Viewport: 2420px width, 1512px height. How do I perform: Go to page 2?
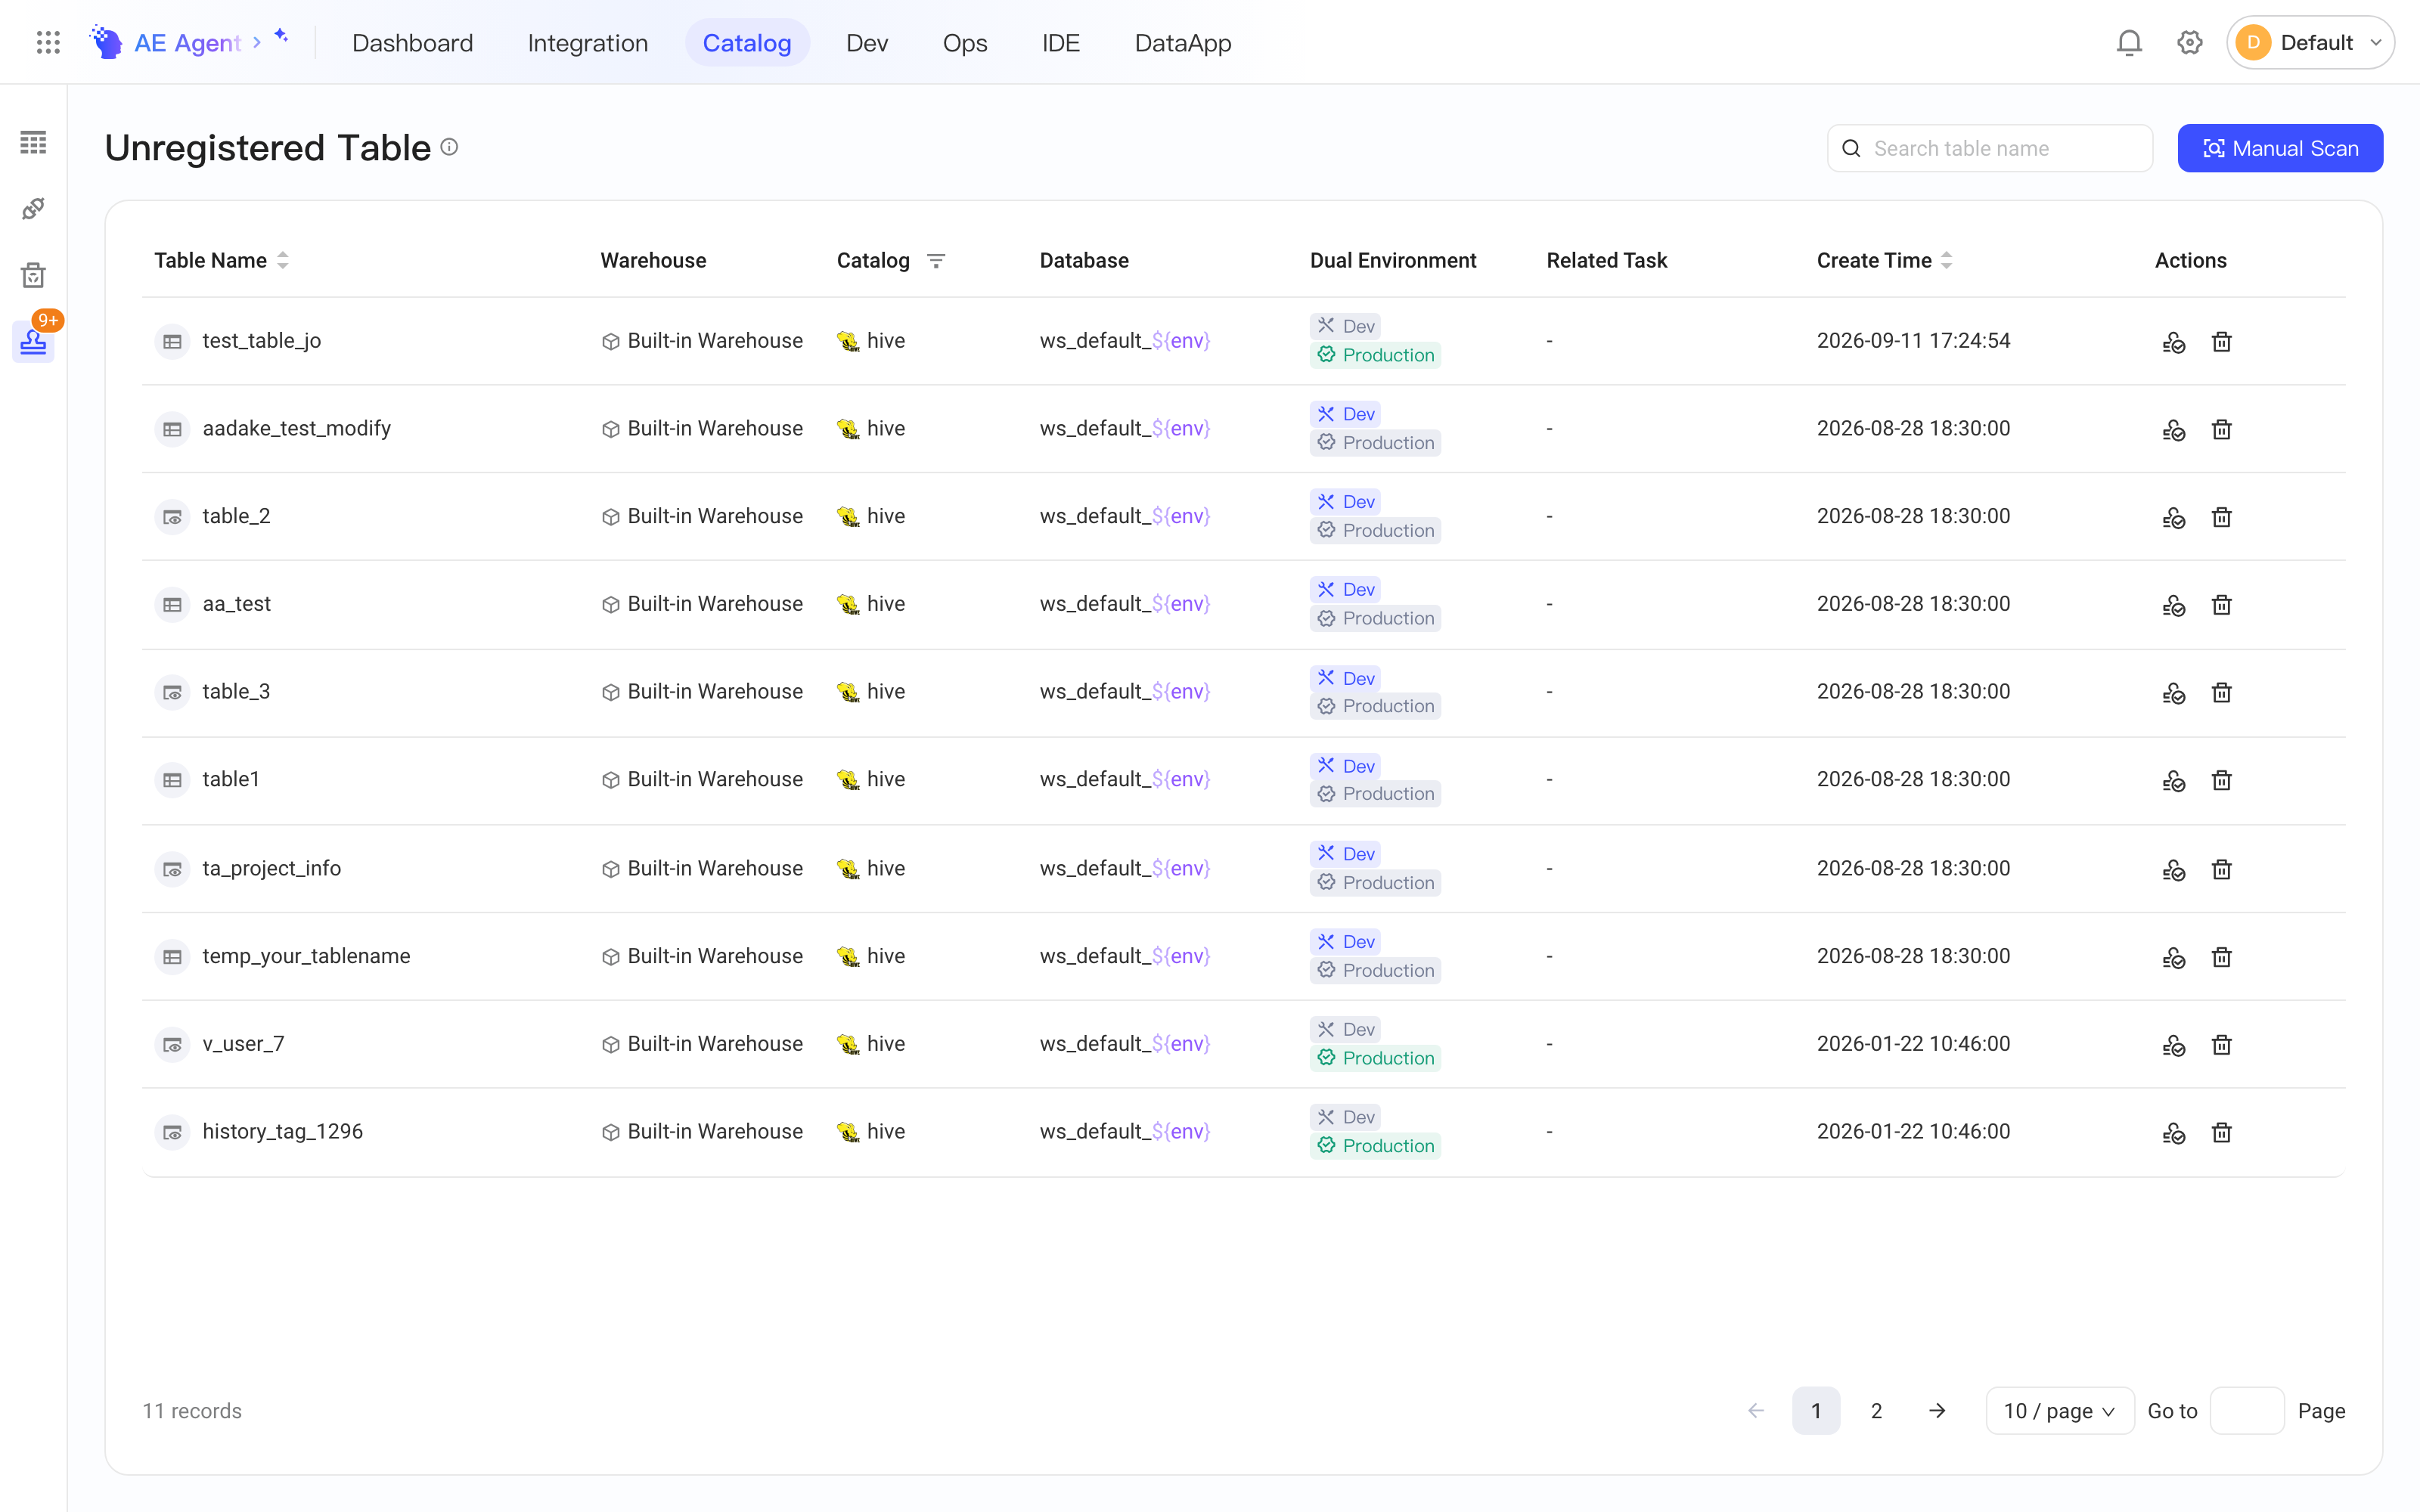pos(1876,1410)
